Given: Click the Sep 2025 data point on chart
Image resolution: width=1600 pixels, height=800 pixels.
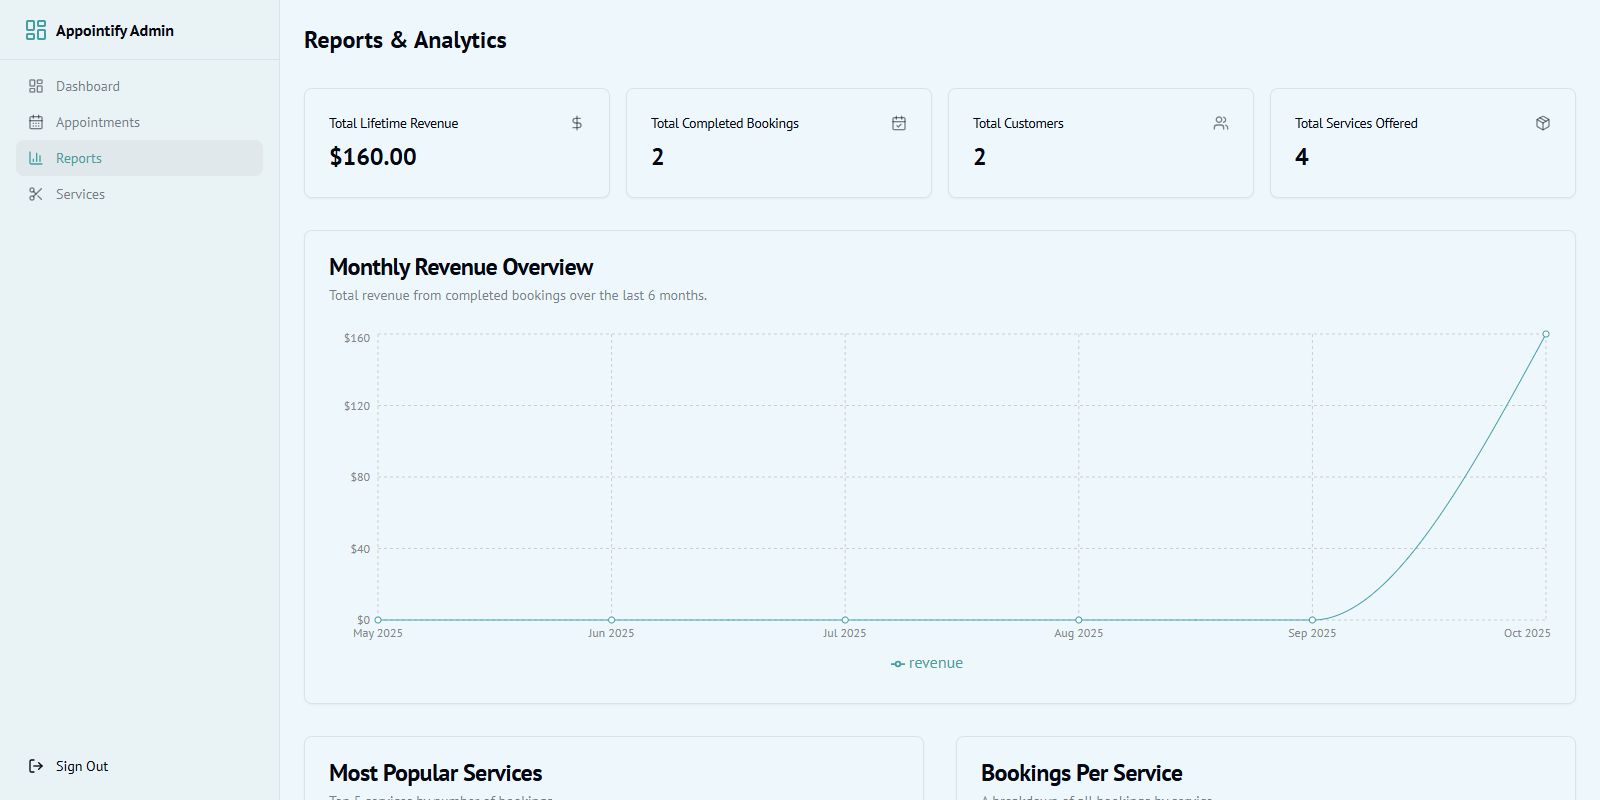Looking at the screenshot, I should 1312,620.
